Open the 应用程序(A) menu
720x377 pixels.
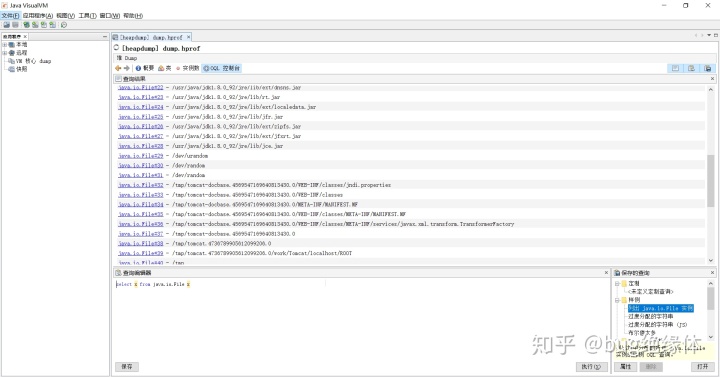pos(38,16)
